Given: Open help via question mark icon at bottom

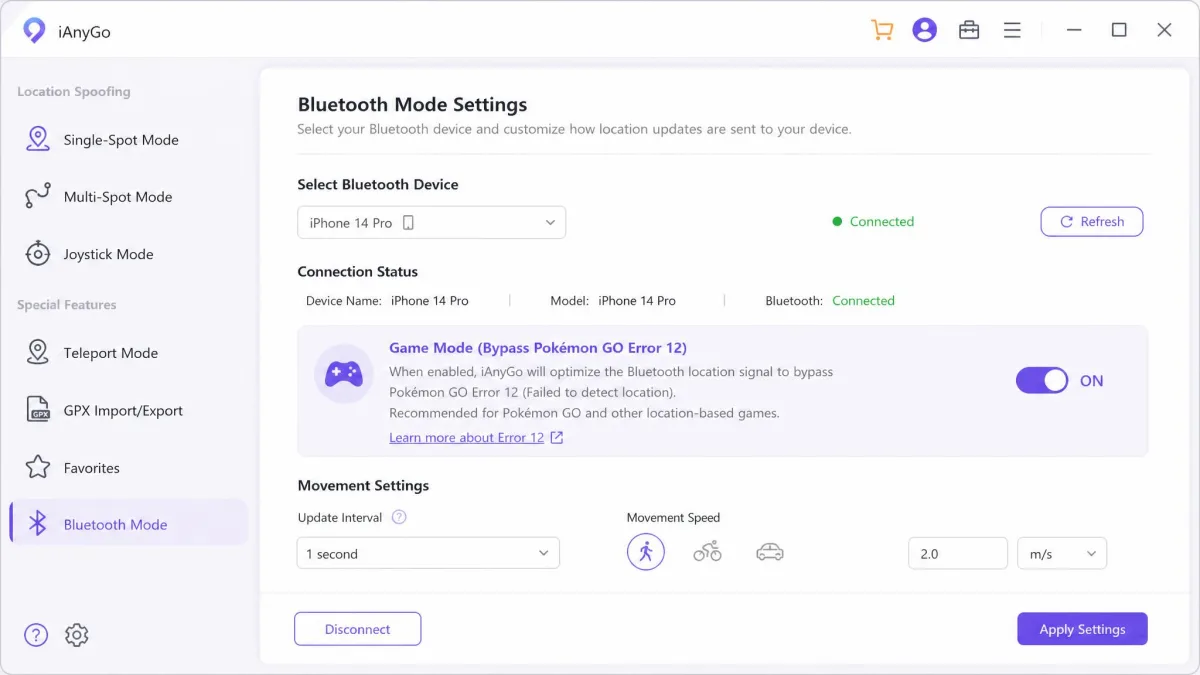Looking at the screenshot, I should (x=36, y=635).
